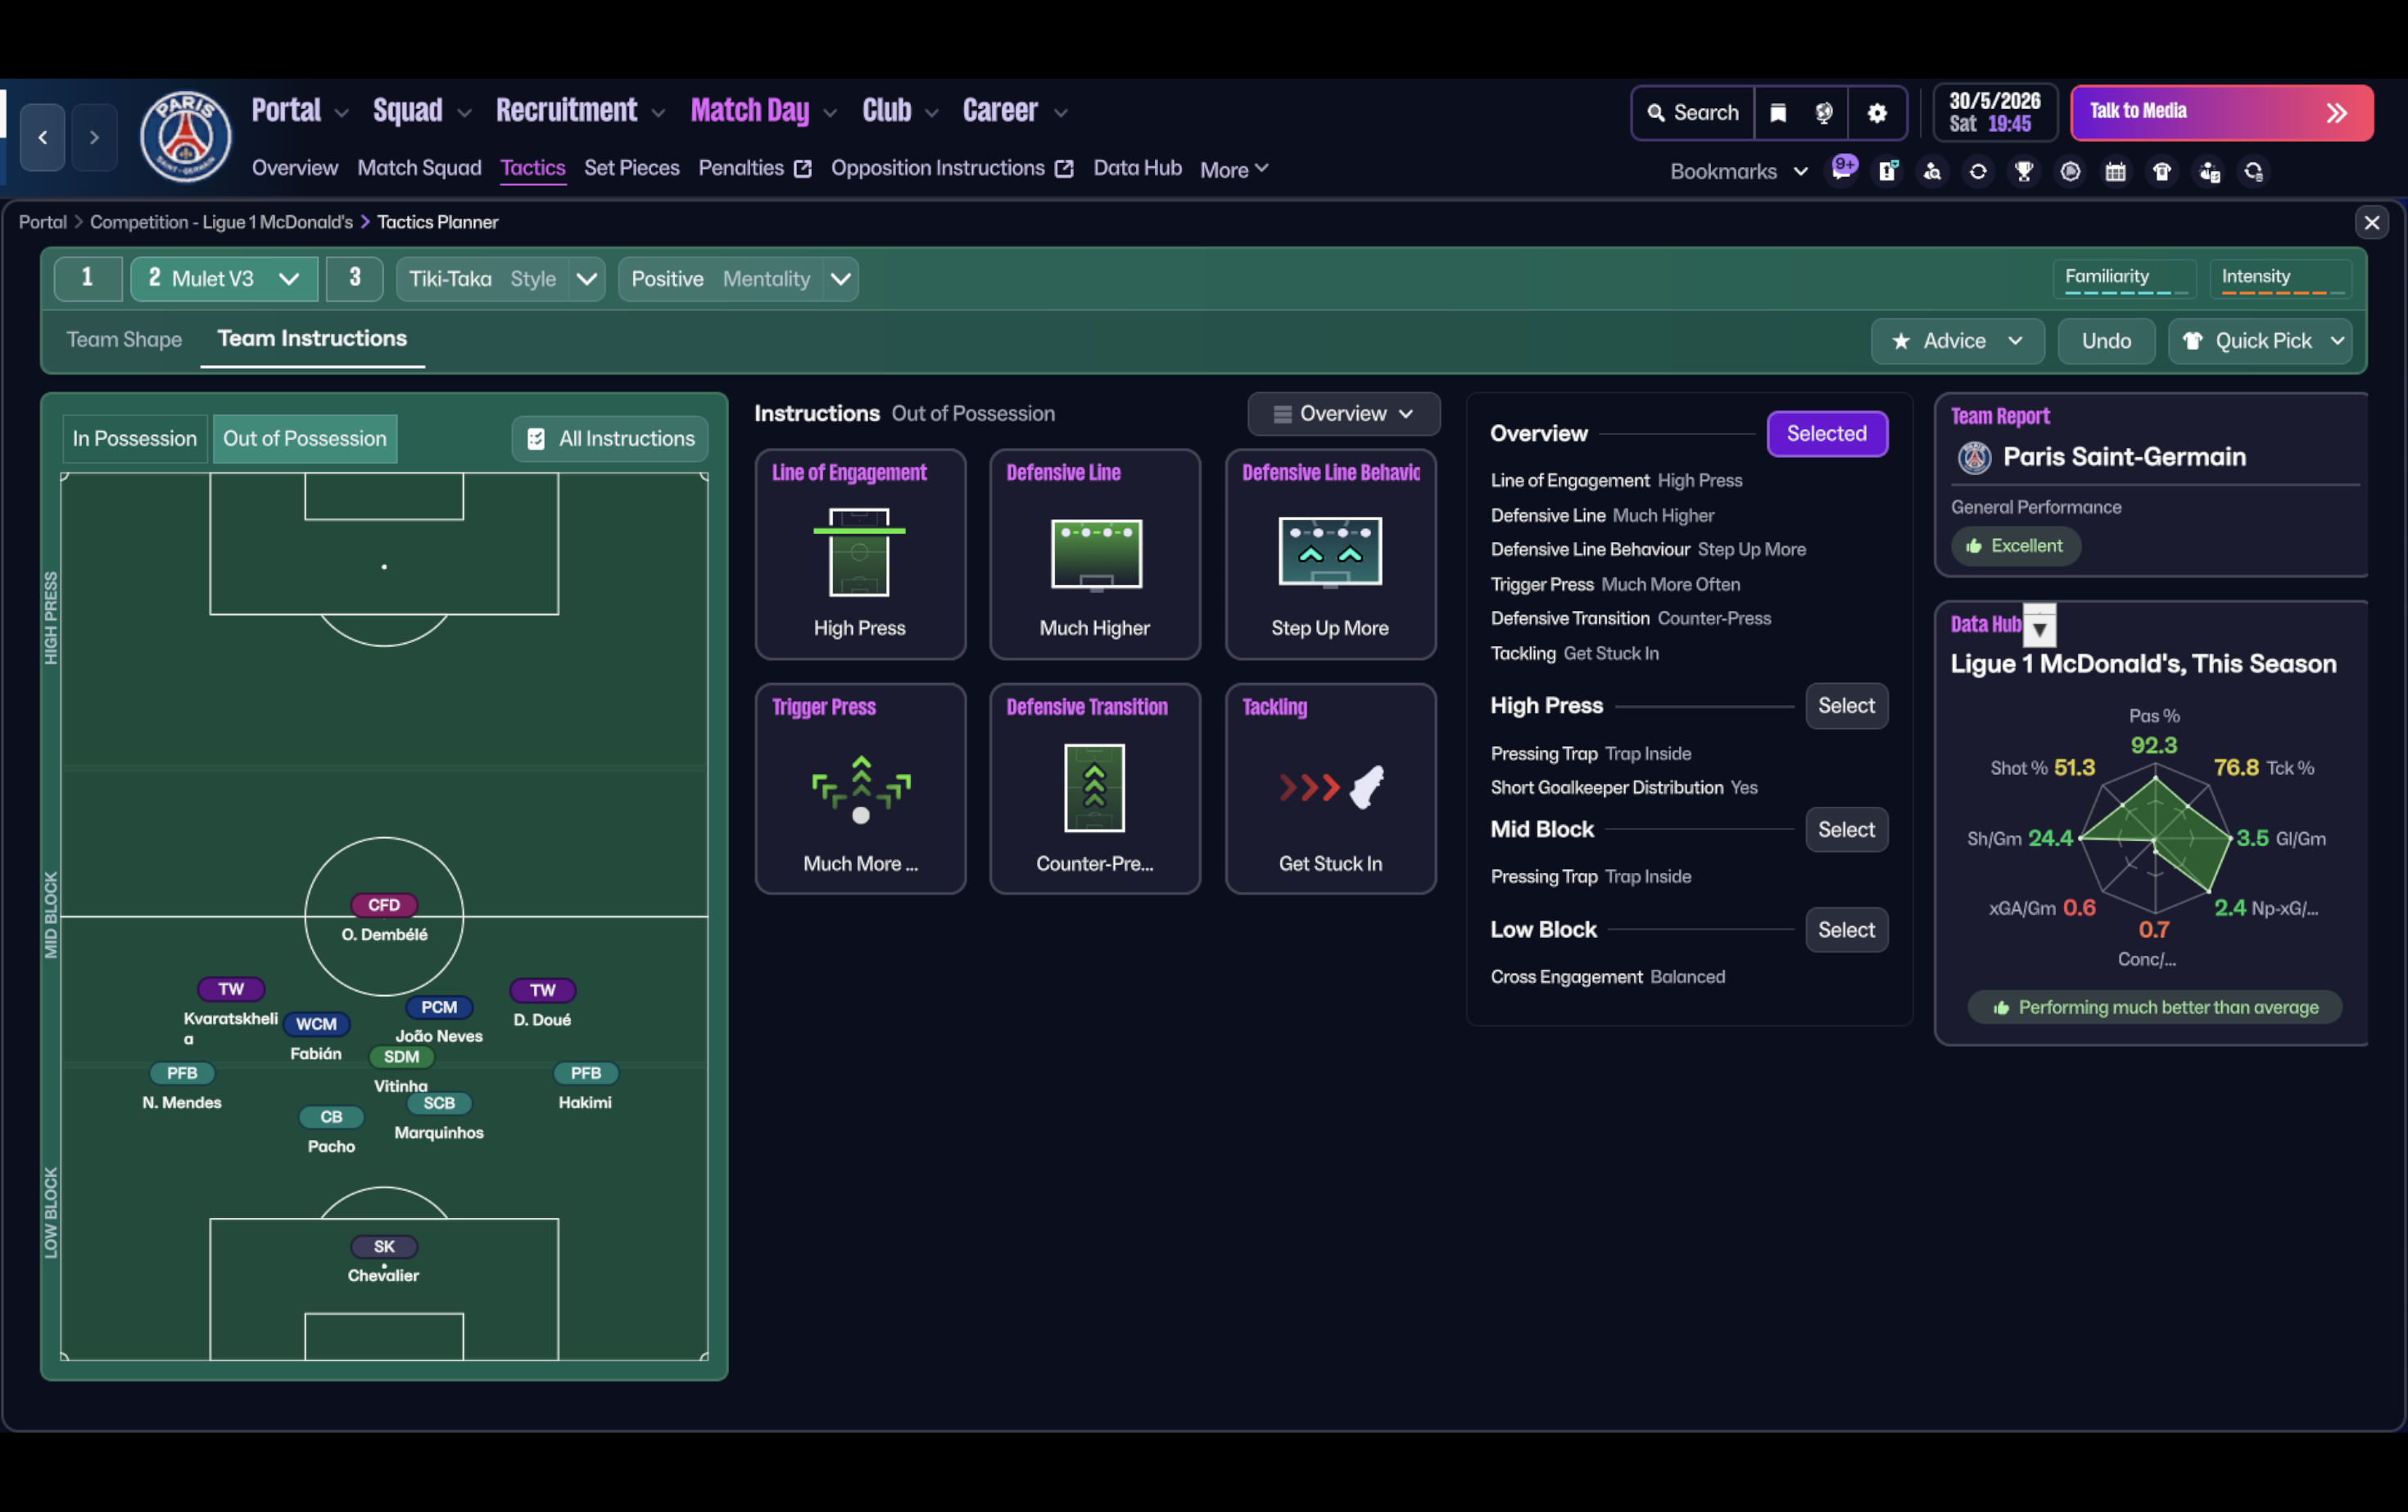Open the calendar bookmark icon
Image resolution: width=2408 pixels, height=1512 pixels.
[x=2116, y=171]
